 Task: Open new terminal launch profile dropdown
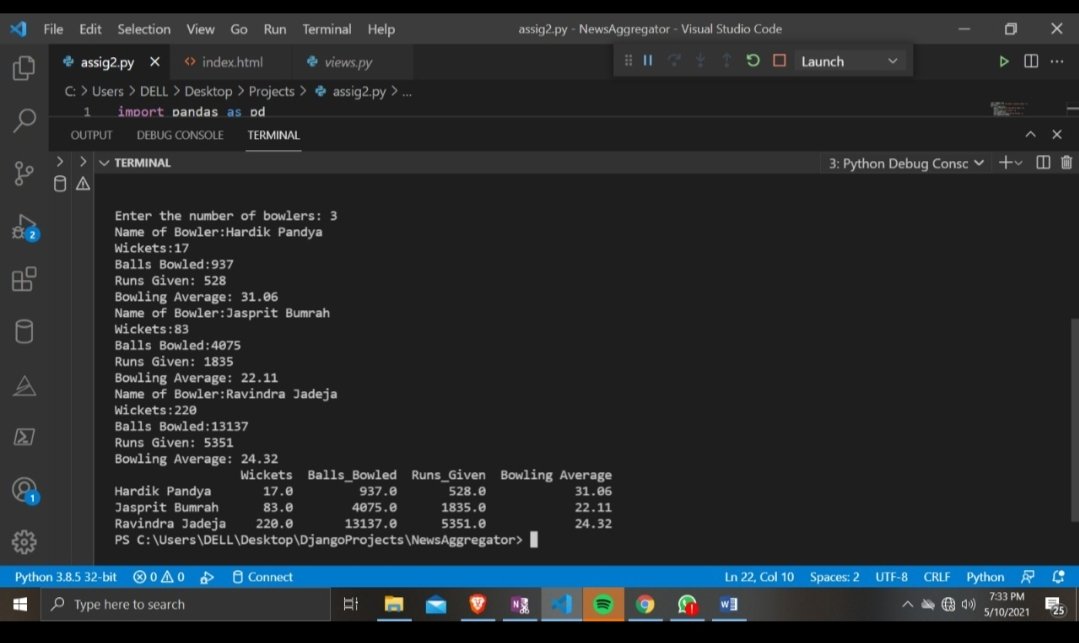point(1019,163)
